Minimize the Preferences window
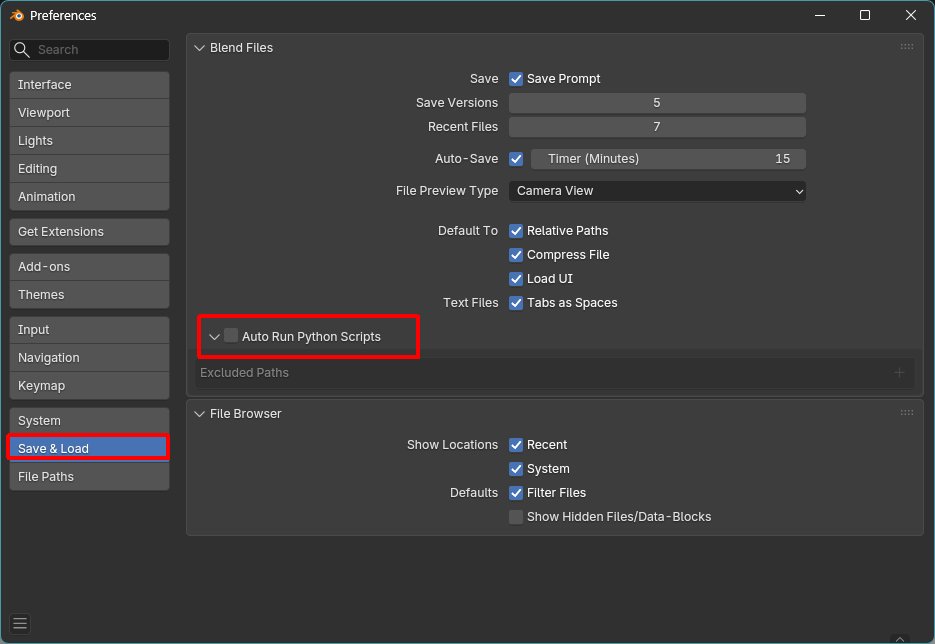This screenshot has height=644, width=935. 820,16
